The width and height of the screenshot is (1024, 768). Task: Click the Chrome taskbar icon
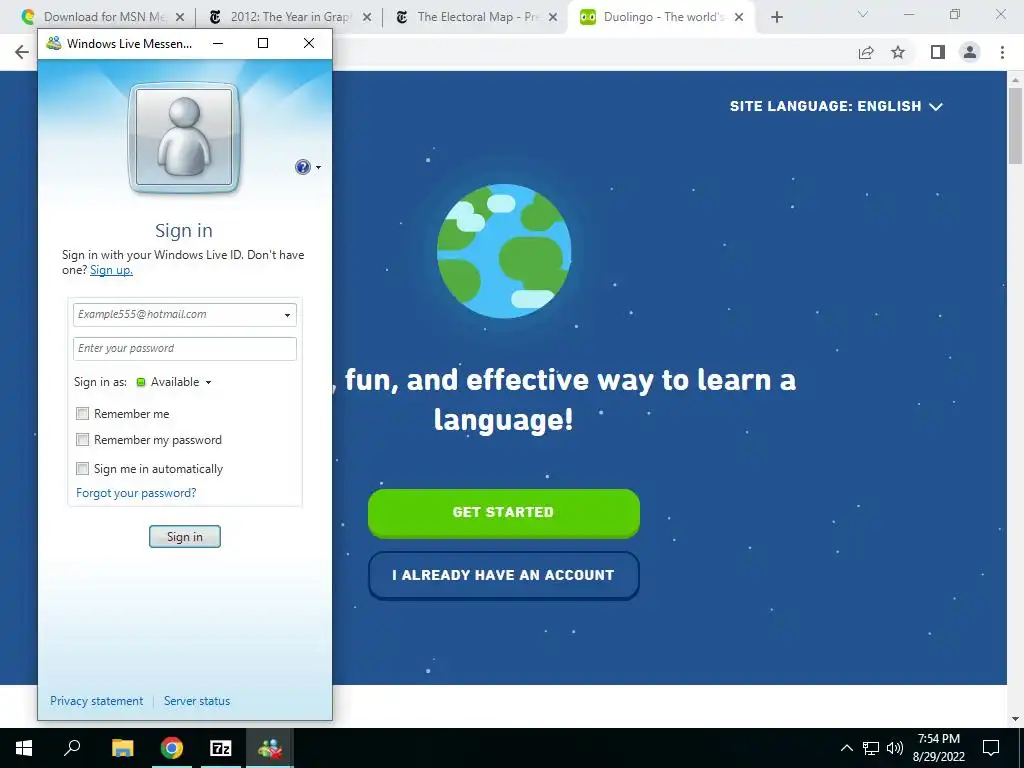(172, 748)
